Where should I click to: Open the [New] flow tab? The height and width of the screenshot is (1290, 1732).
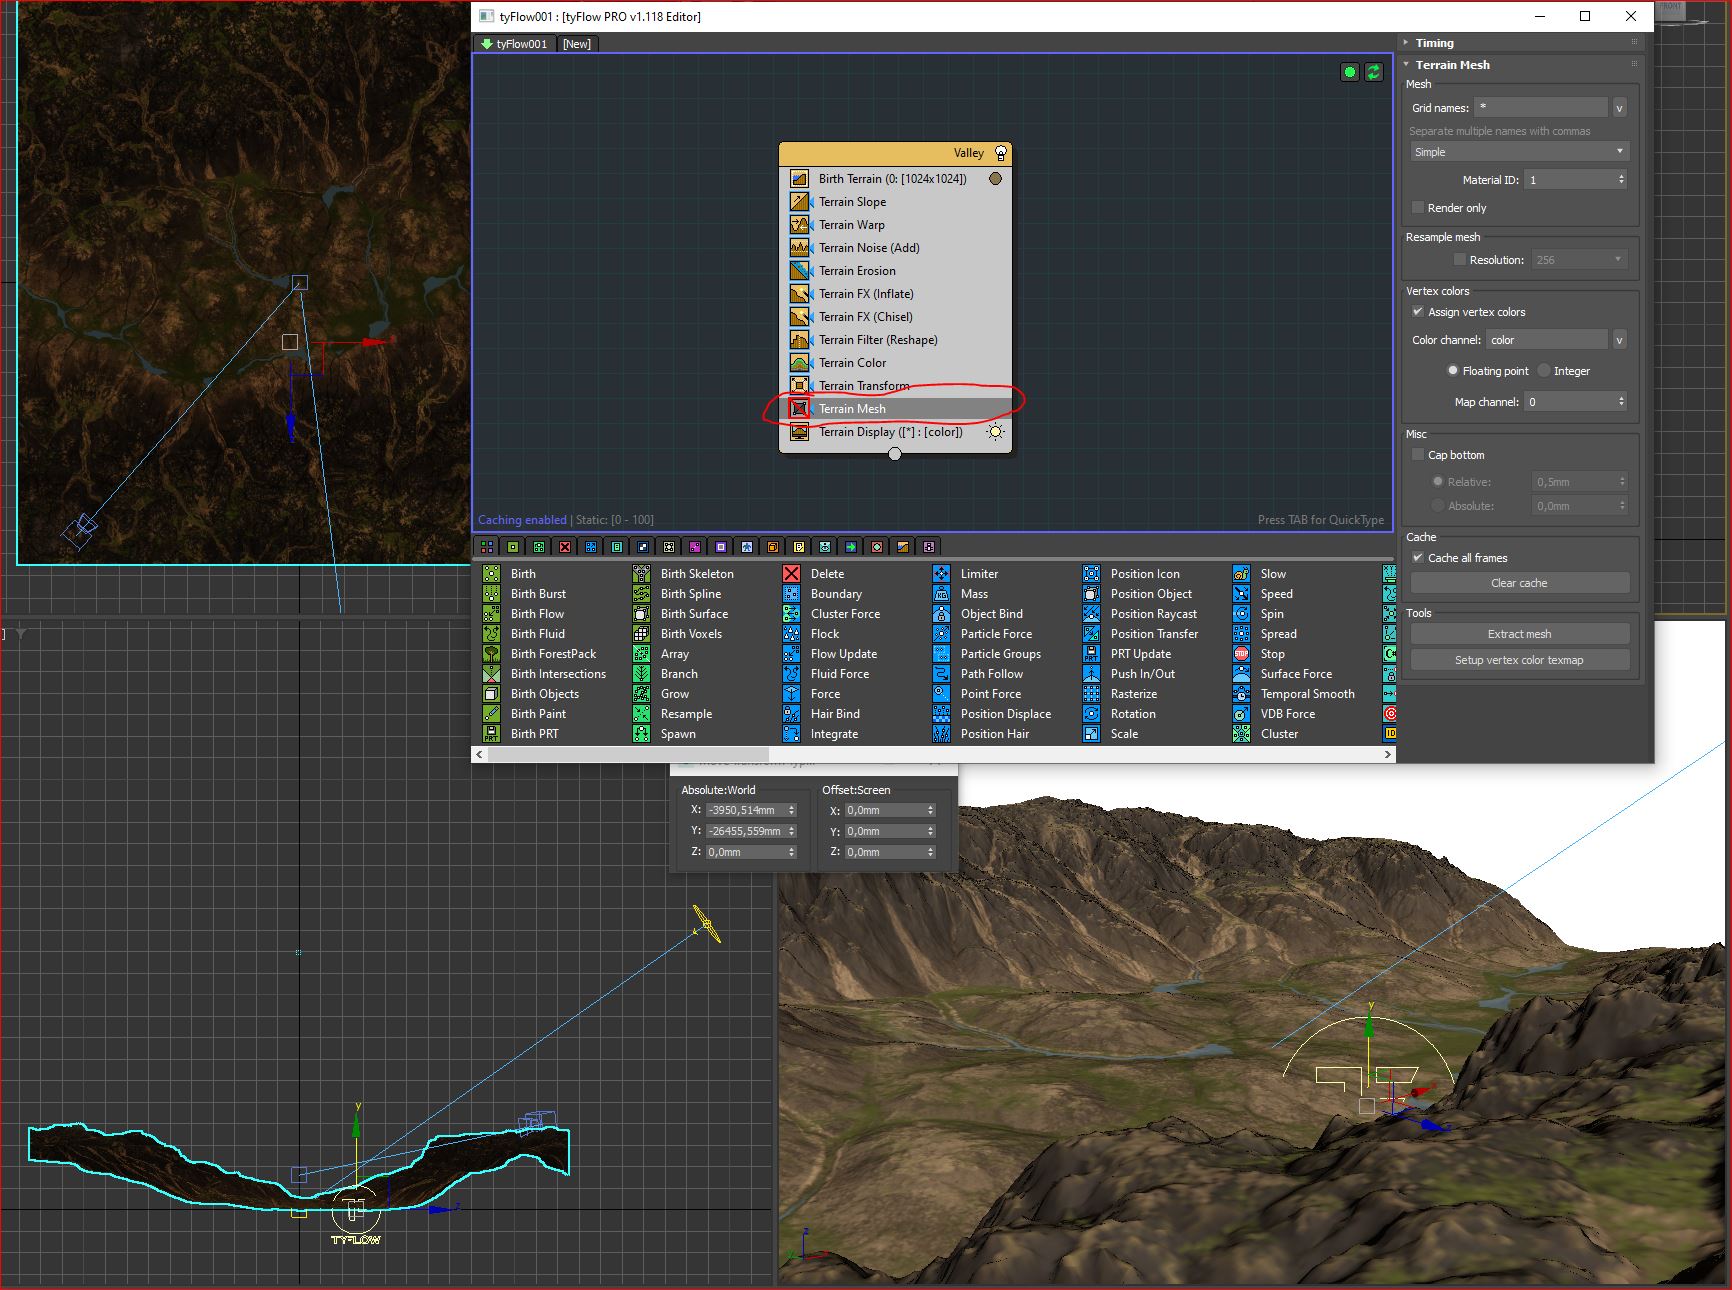[x=577, y=44]
